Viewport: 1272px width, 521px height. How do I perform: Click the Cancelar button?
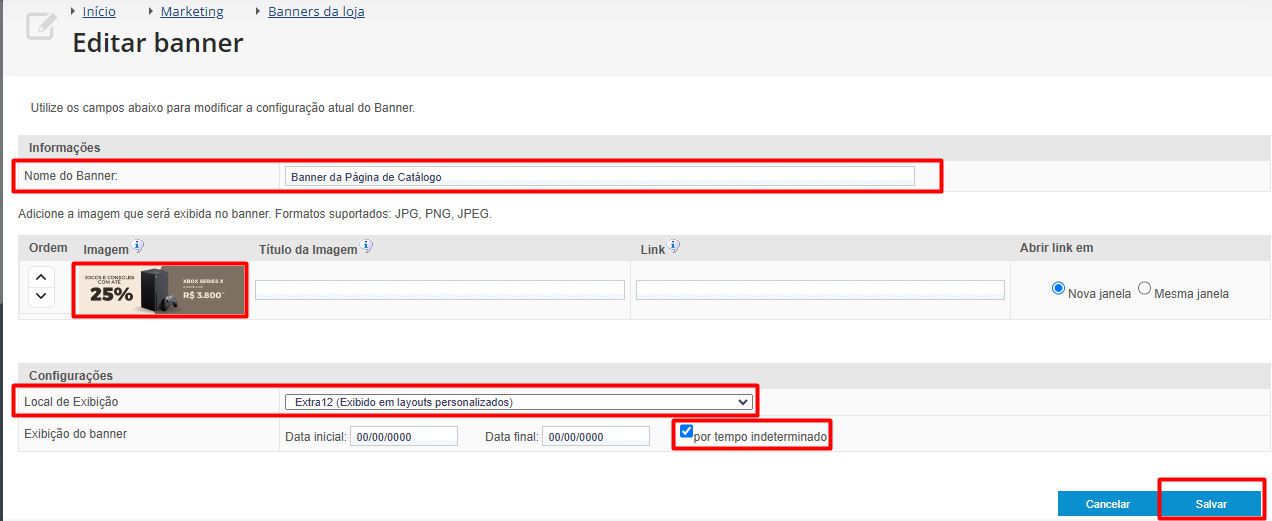click(x=1107, y=504)
